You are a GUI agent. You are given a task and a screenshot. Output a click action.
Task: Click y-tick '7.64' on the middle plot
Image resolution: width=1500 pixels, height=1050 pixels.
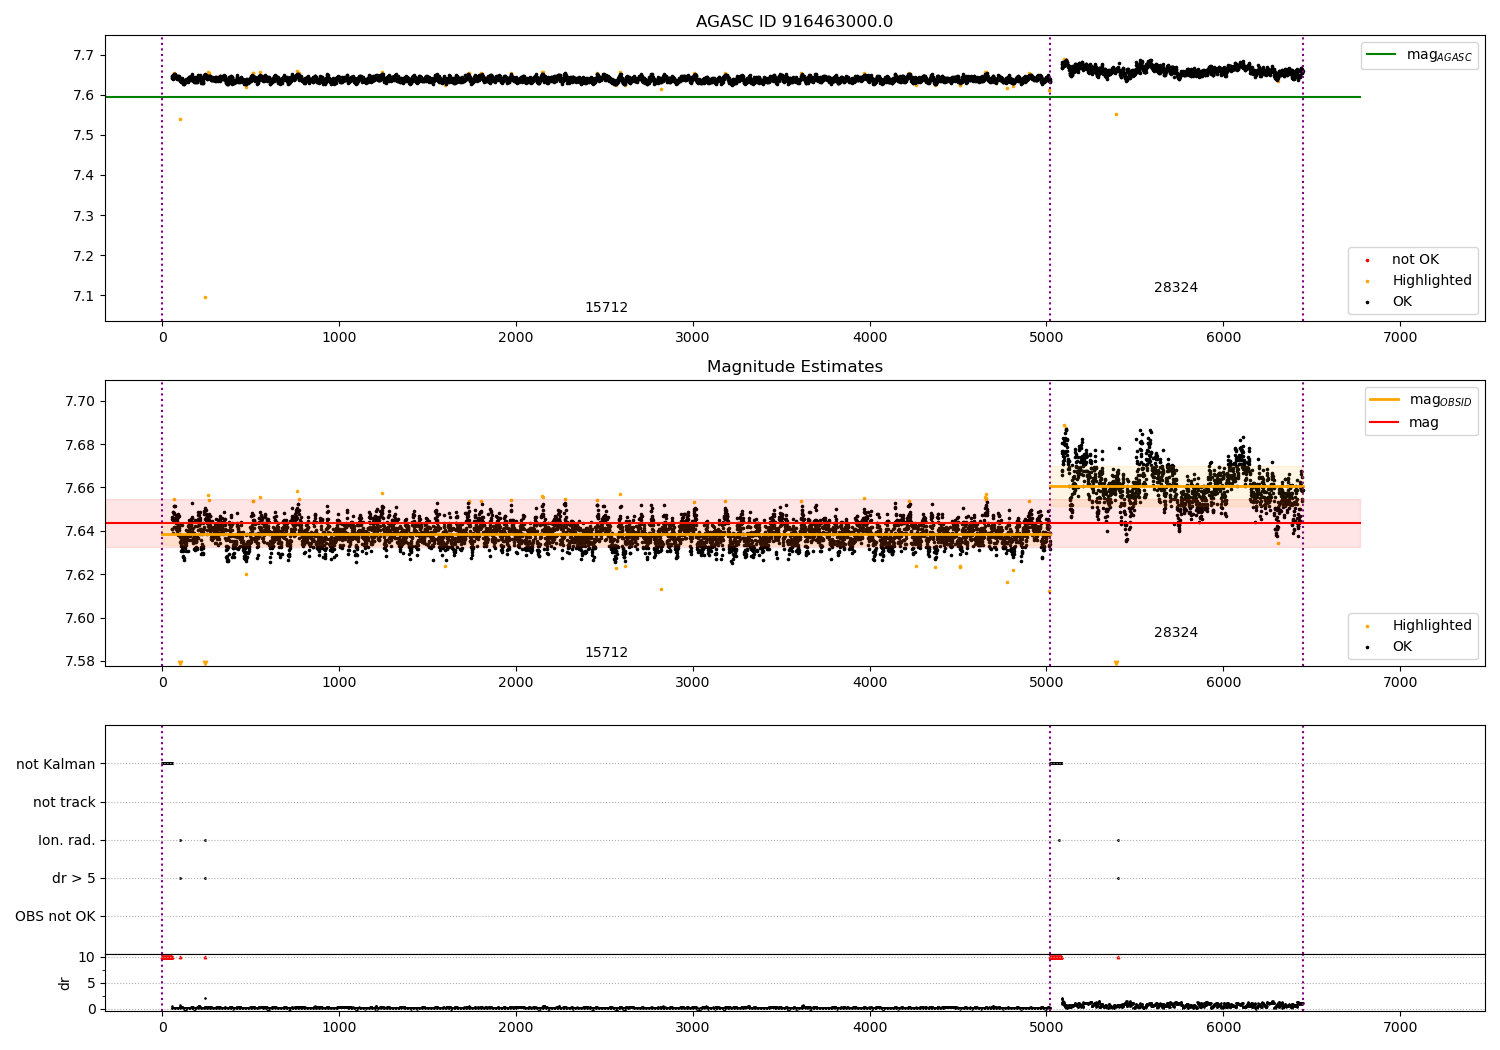point(80,532)
